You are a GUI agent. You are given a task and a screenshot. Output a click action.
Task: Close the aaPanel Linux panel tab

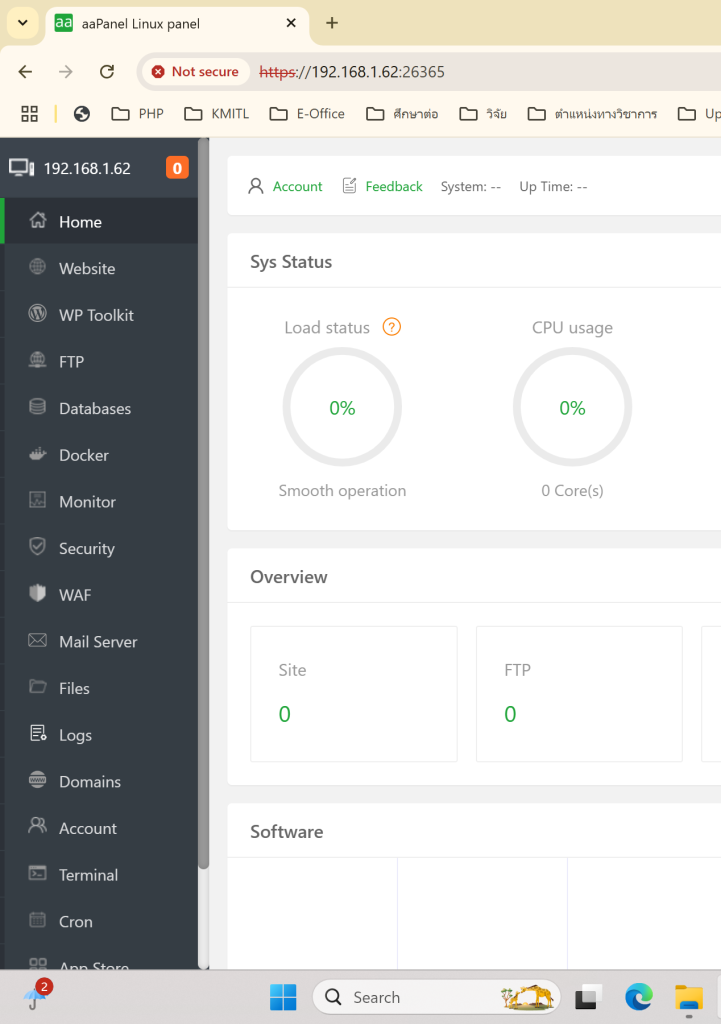click(x=291, y=23)
